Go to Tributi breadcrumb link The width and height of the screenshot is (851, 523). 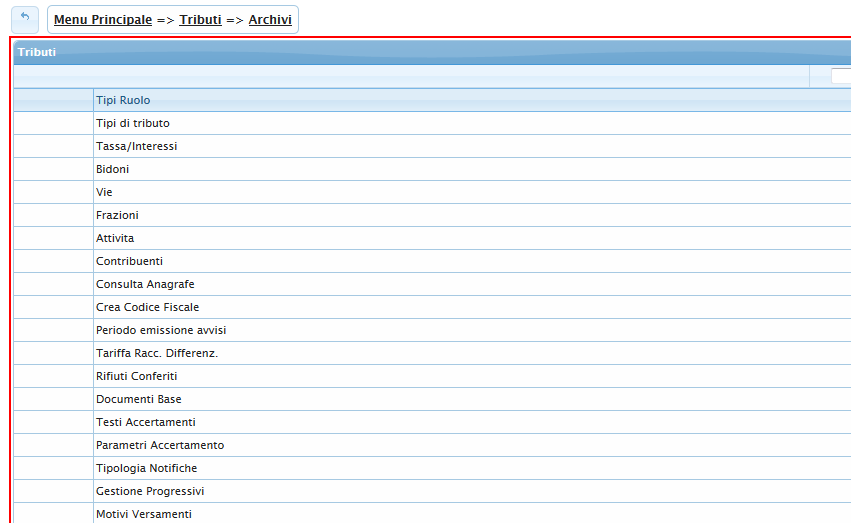pos(200,20)
